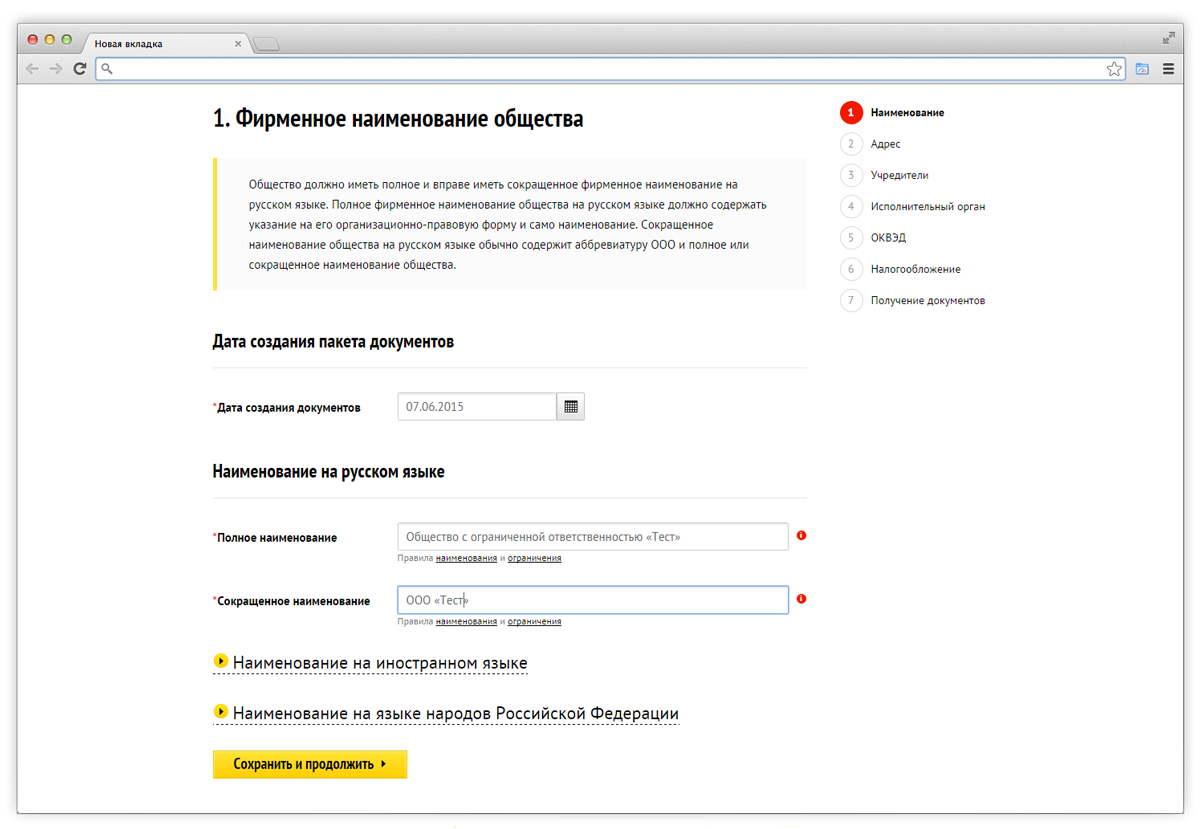Viewport: 1200px width, 829px height.
Task: Click info icon beside Сокращенное наименование field
Action: tap(801, 599)
